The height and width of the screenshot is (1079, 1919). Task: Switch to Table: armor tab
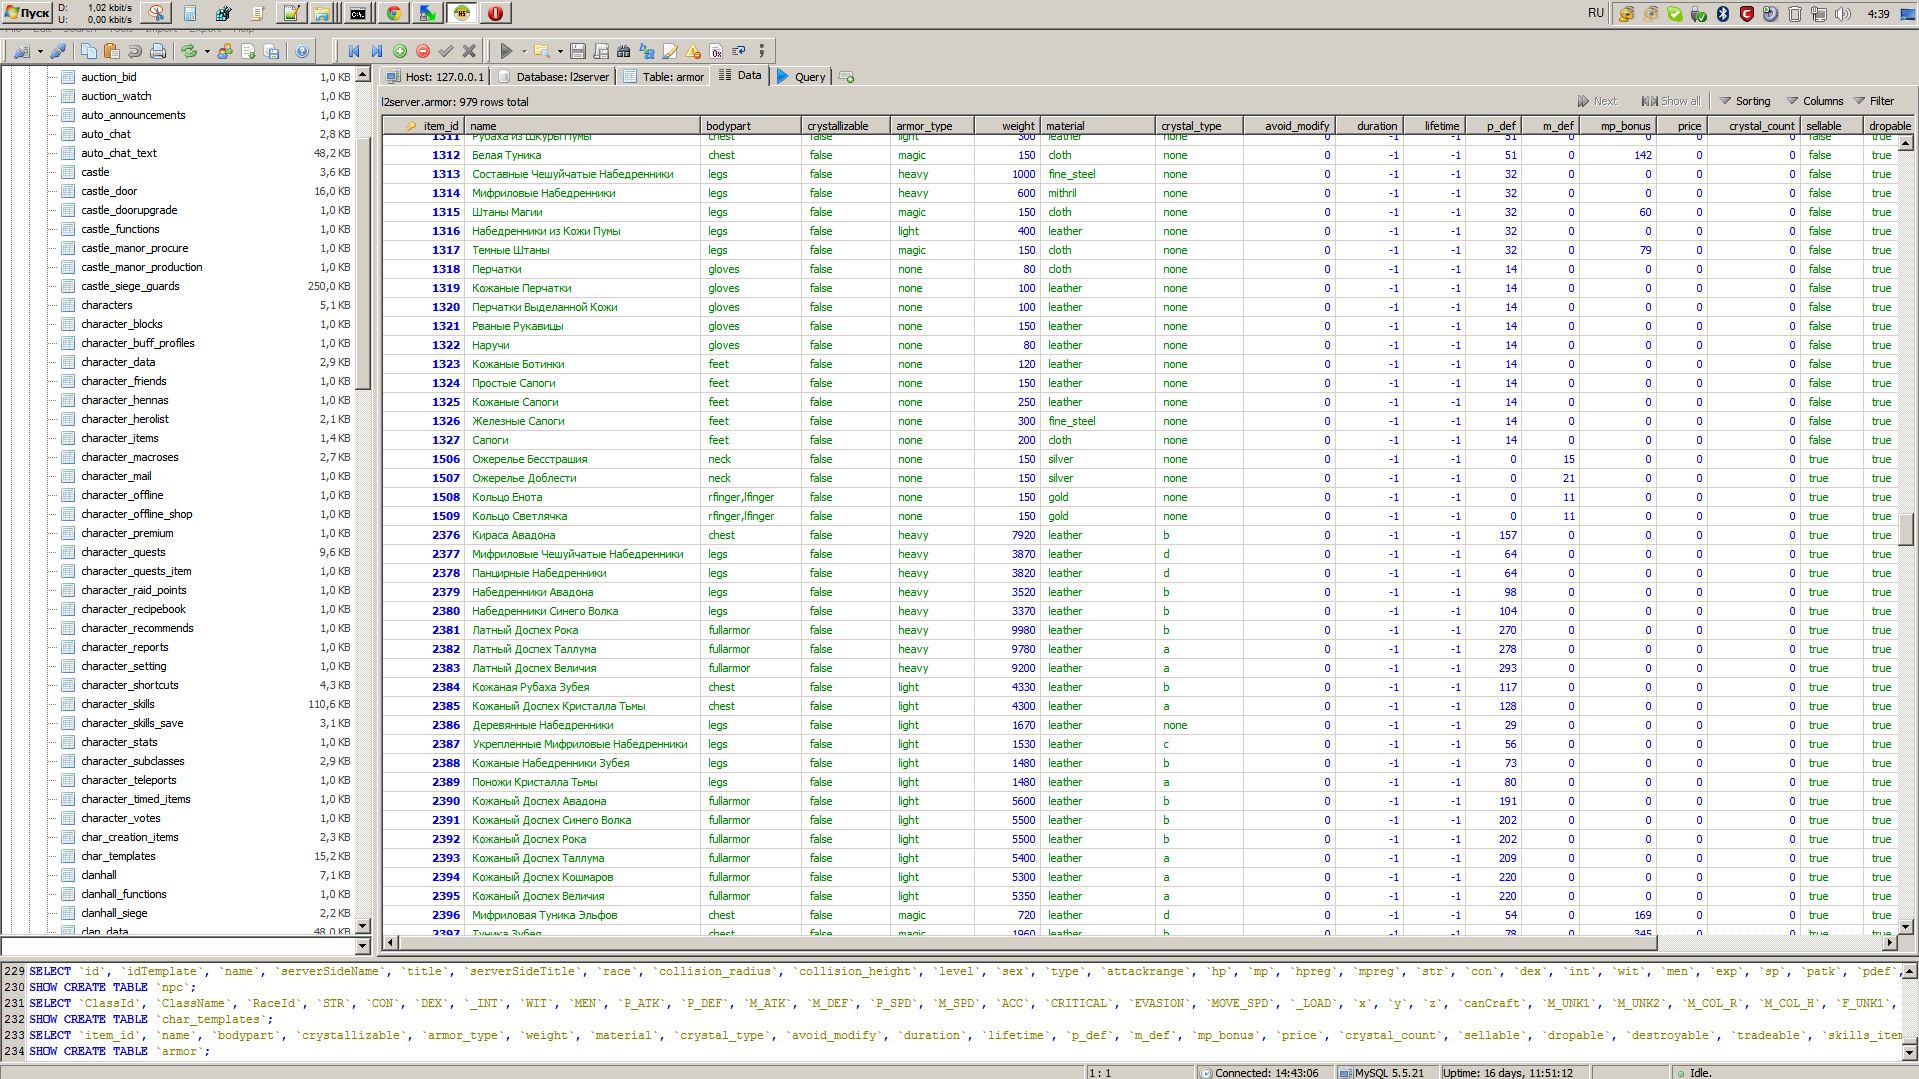click(664, 77)
